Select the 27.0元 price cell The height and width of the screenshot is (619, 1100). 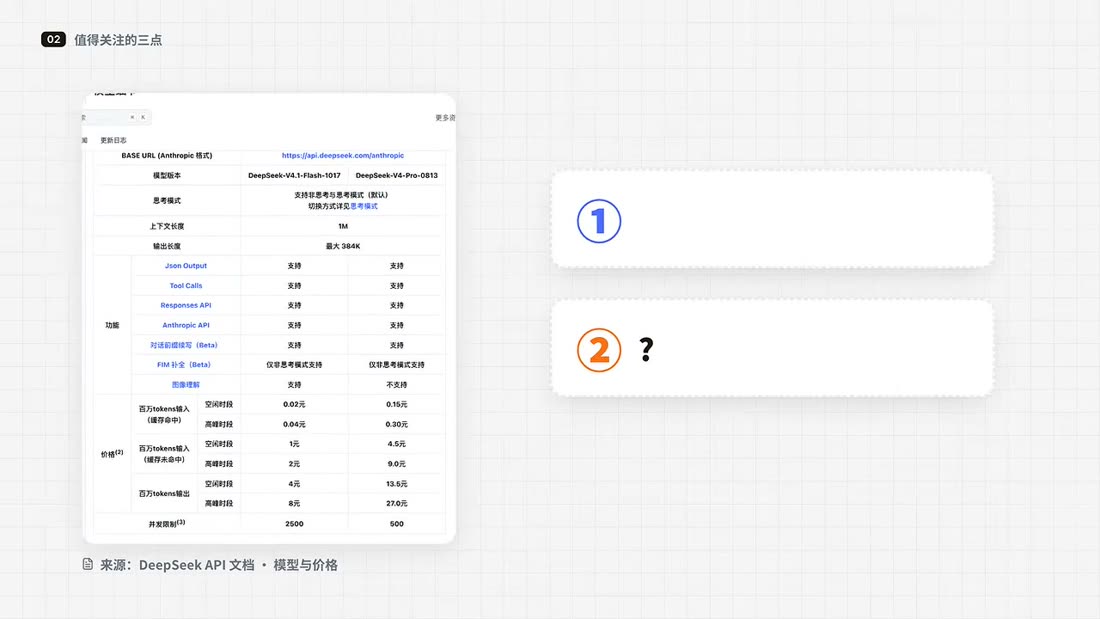click(x=396, y=503)
